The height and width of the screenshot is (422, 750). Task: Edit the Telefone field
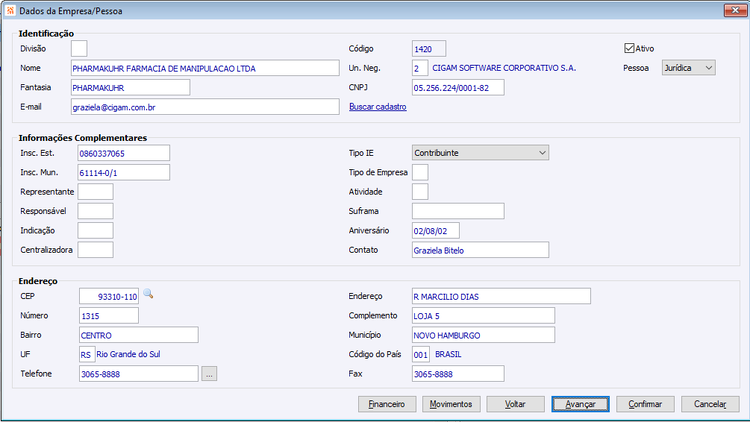pos(138,374)
